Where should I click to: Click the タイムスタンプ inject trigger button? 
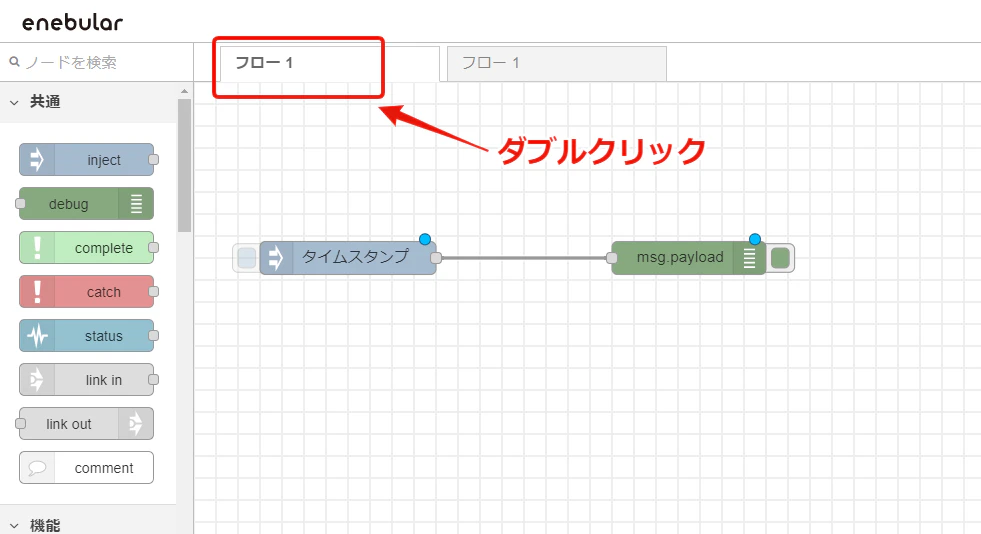[247, 258]
